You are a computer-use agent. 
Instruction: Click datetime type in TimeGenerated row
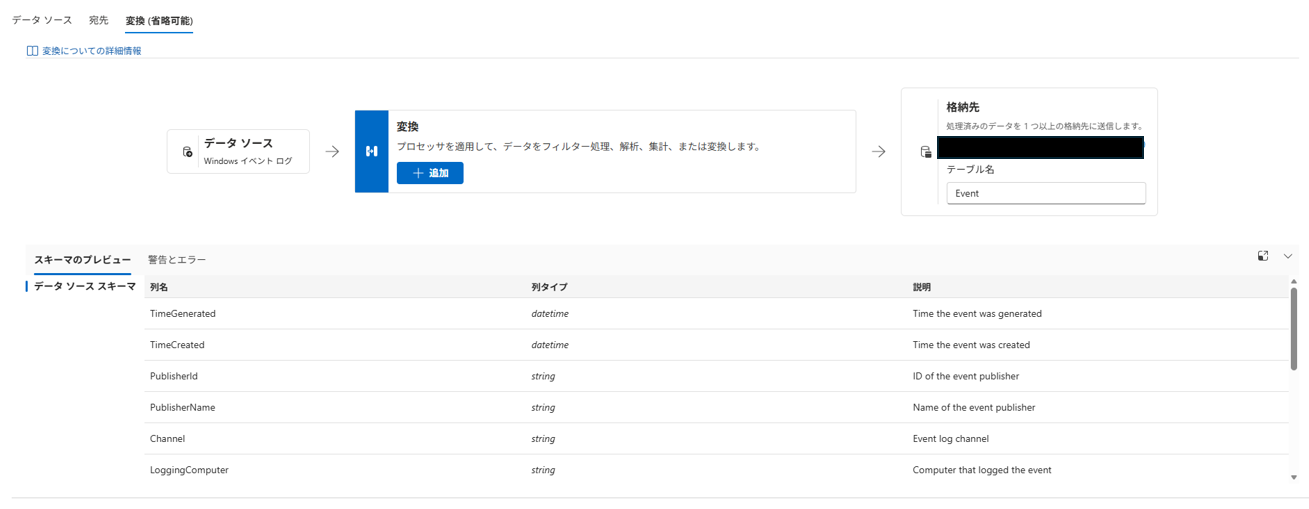tap(550, 313)
